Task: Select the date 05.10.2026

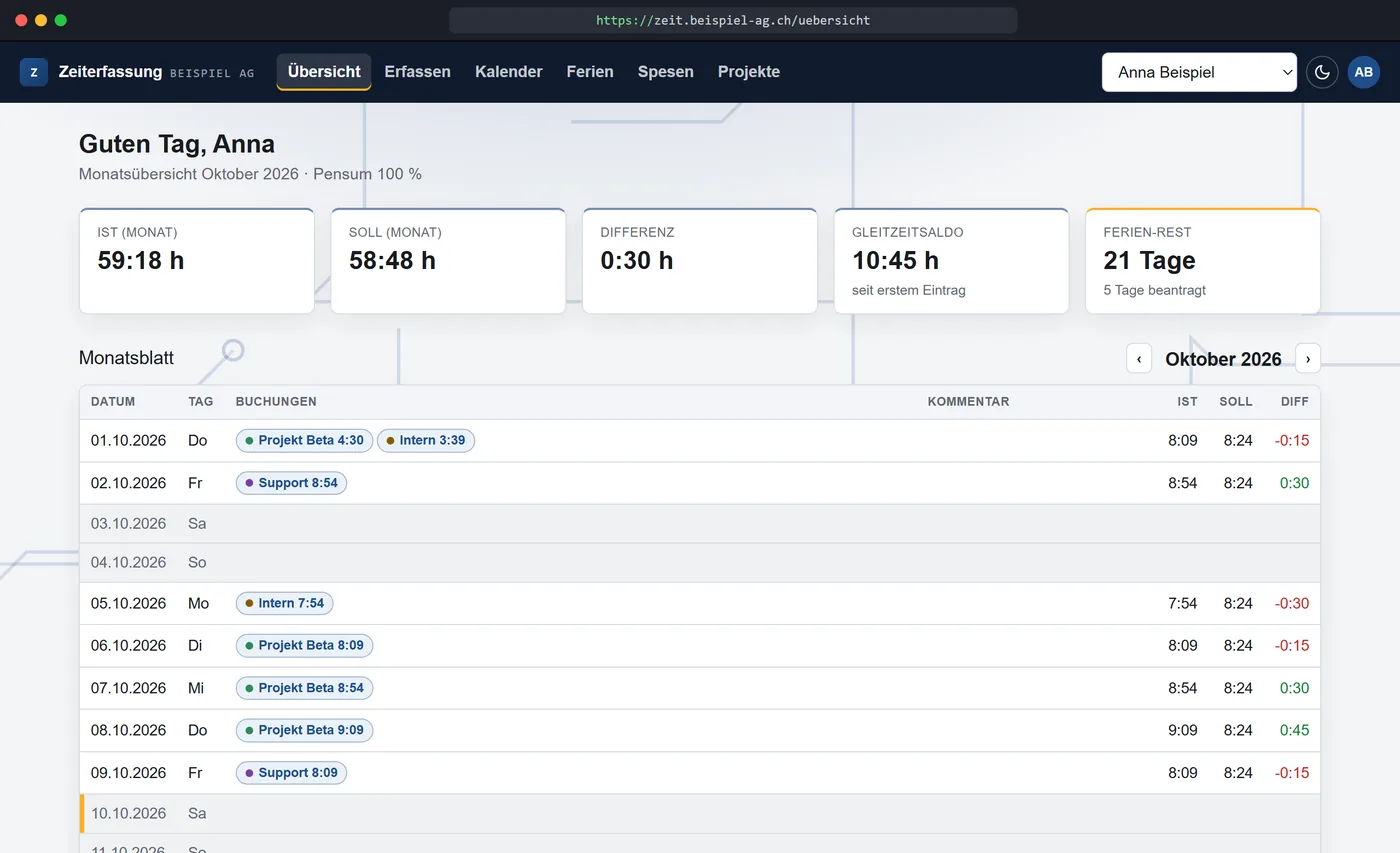Action: tap(128, 603)
